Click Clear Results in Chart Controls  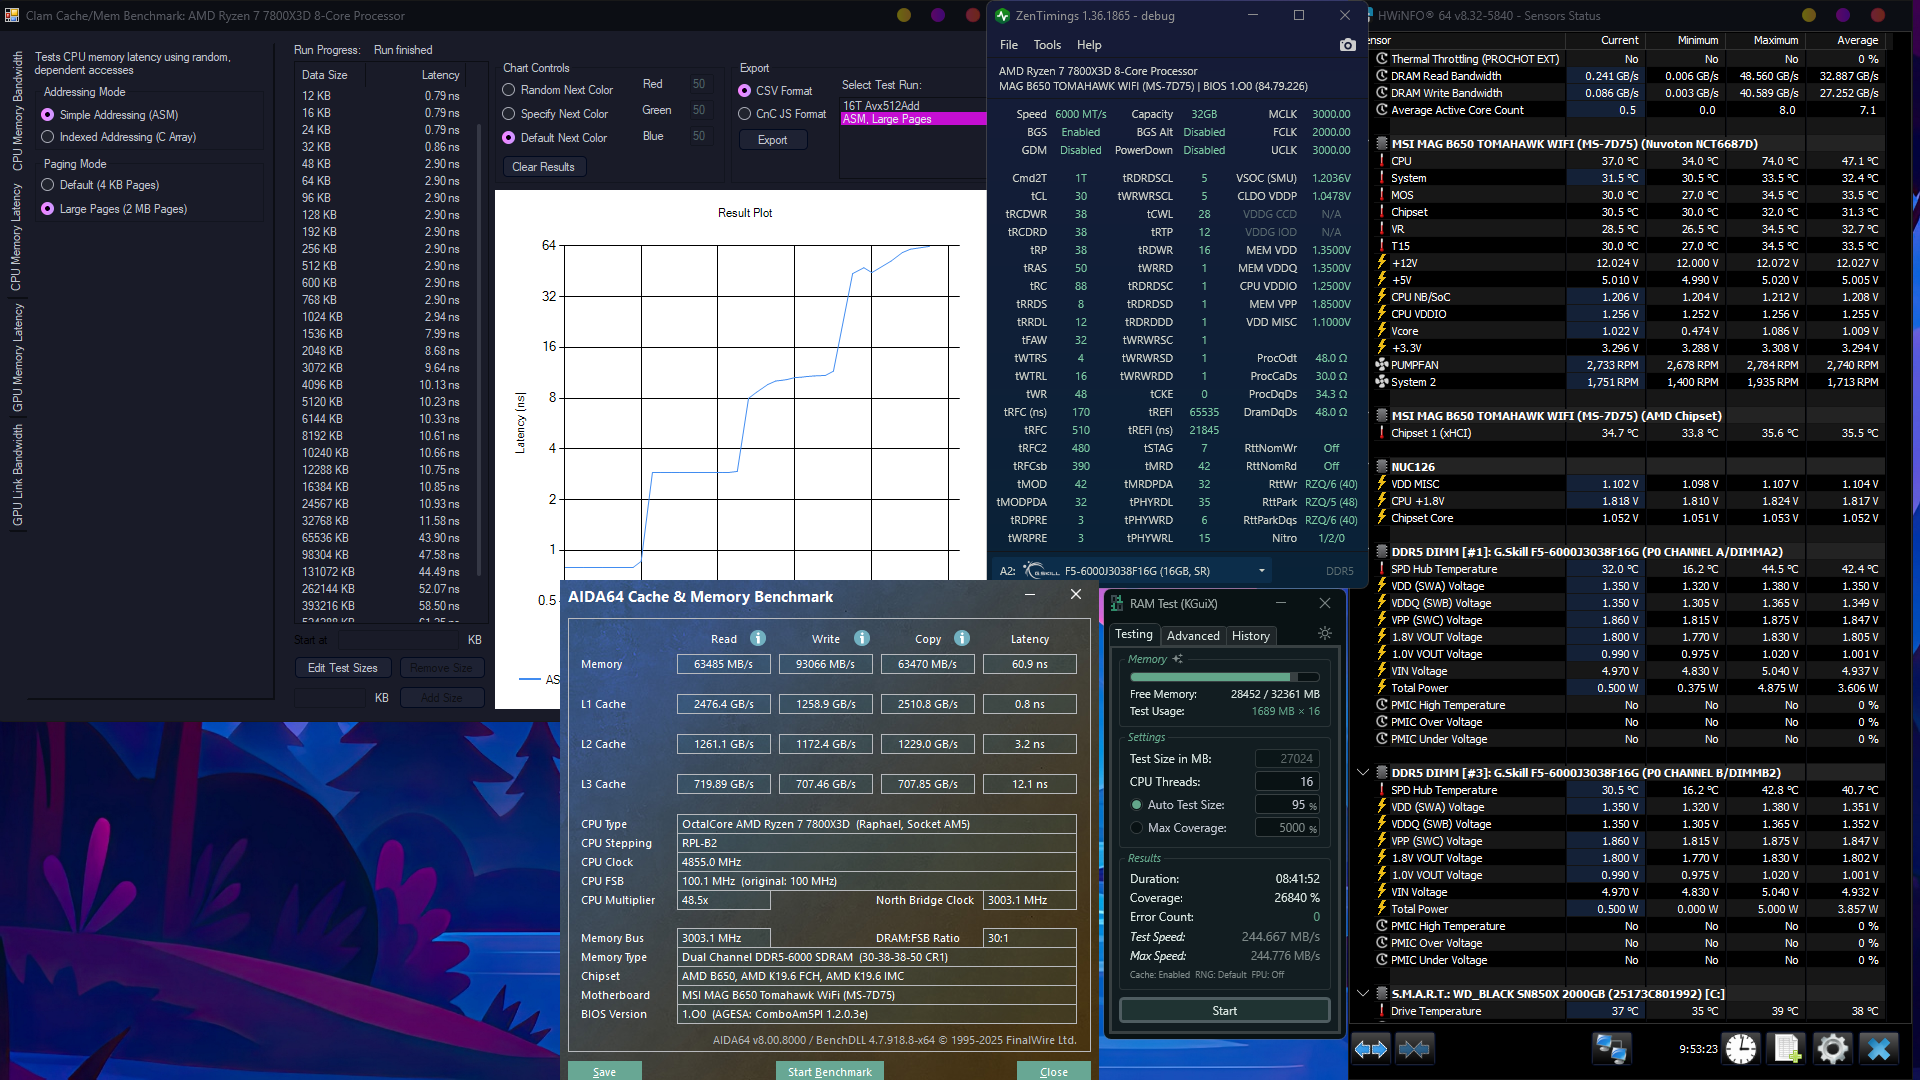coord(543,167)
